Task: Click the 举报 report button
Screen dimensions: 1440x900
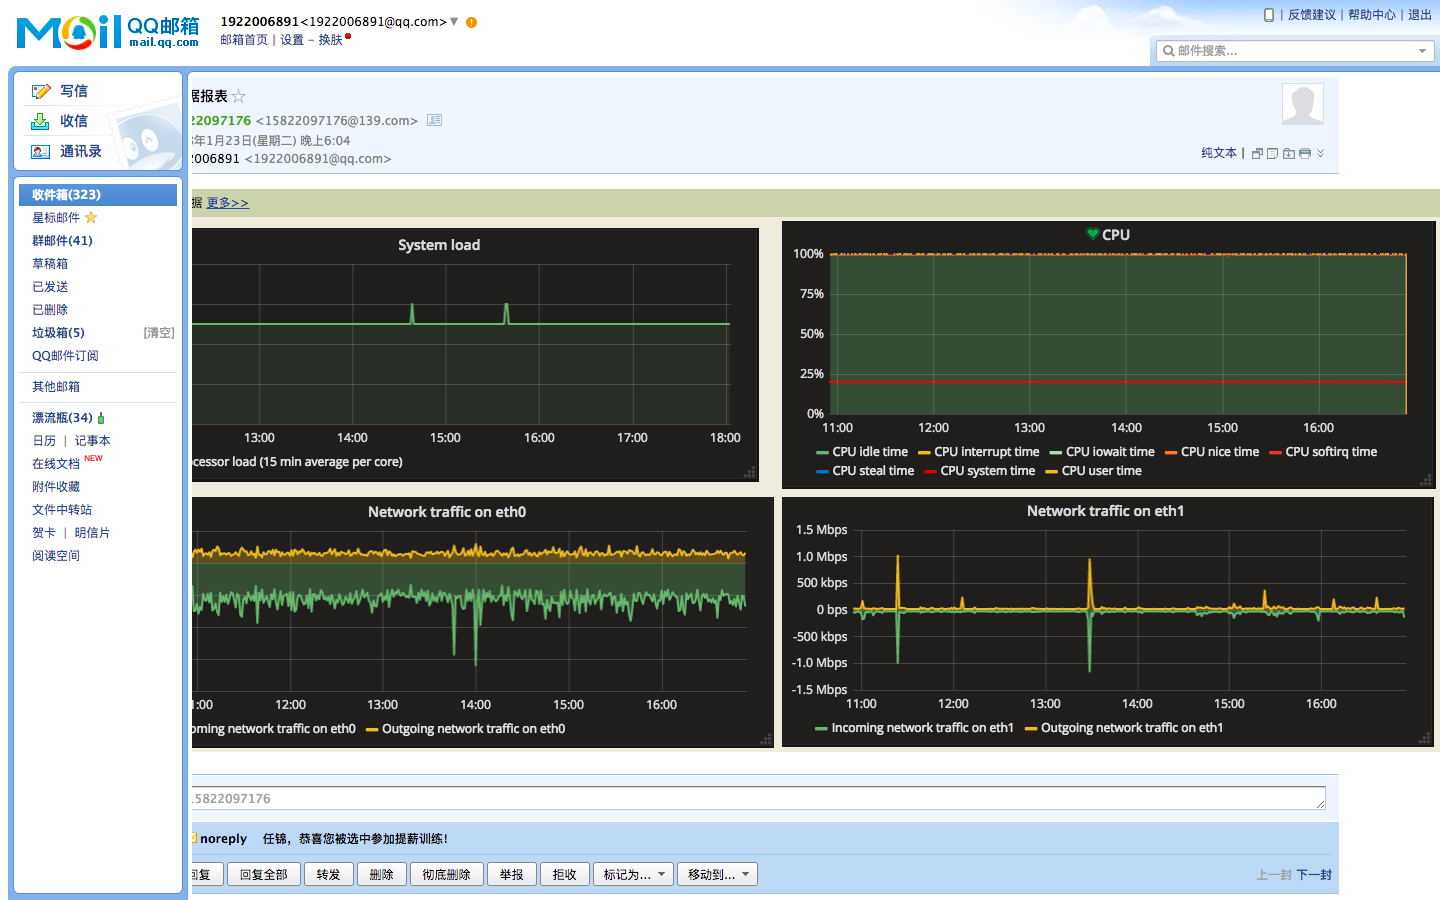Action: [512, 874]
